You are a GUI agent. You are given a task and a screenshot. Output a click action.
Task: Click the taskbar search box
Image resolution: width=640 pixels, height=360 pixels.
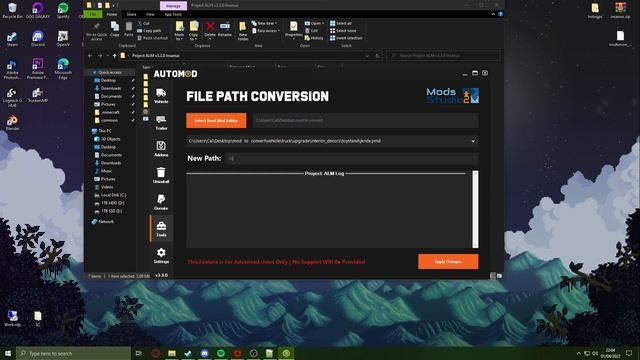(x=73, y=353)
